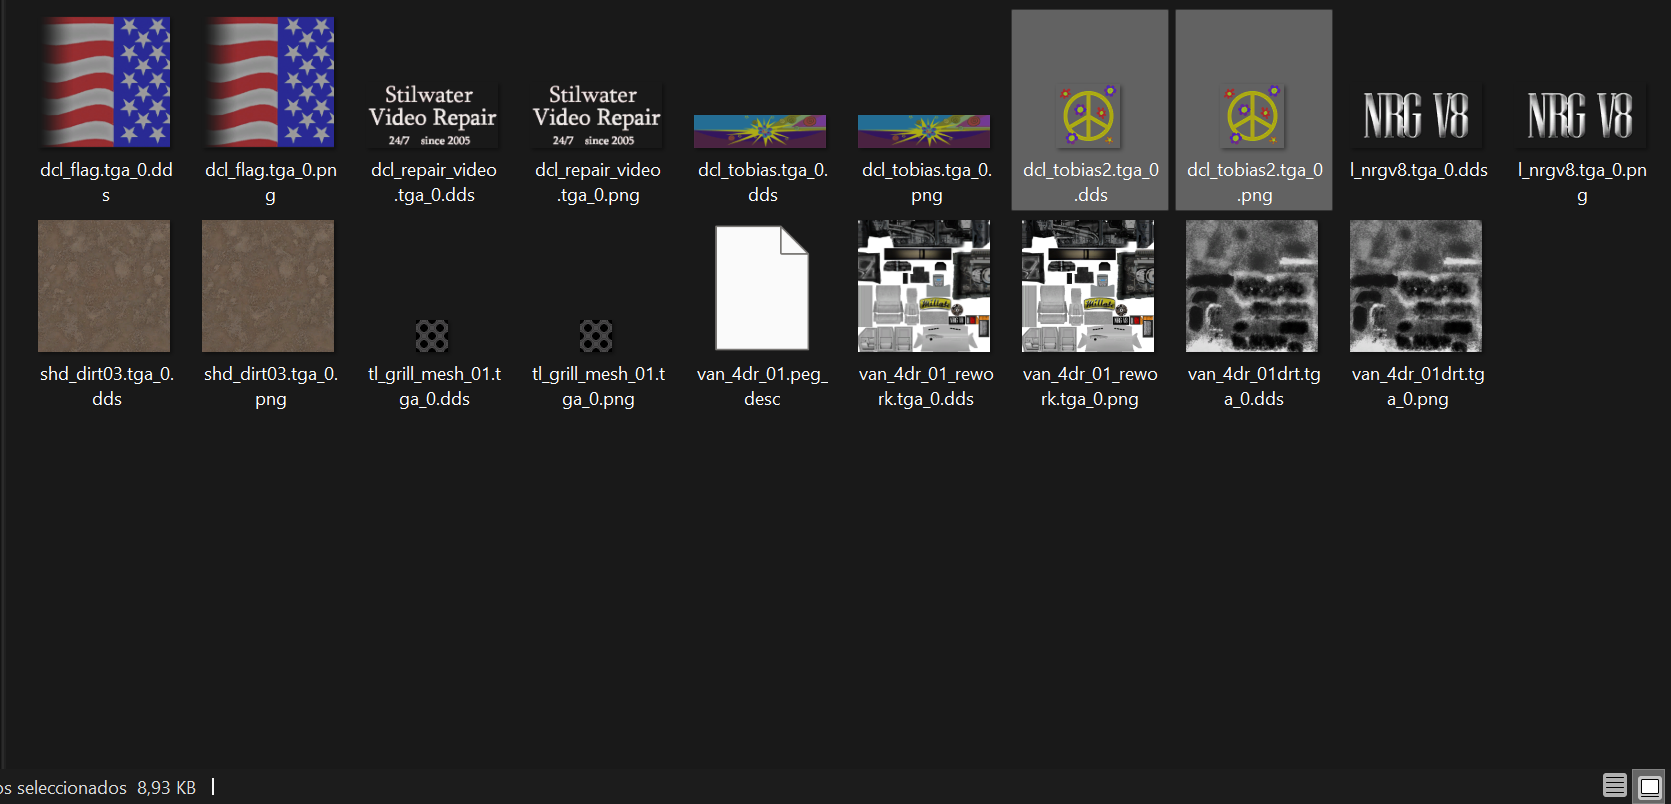This screenshot has height=804, width=1671.
Task: Select the dcl_flag.tga_0.dds flag thumbnail
Action: (106, 82)
